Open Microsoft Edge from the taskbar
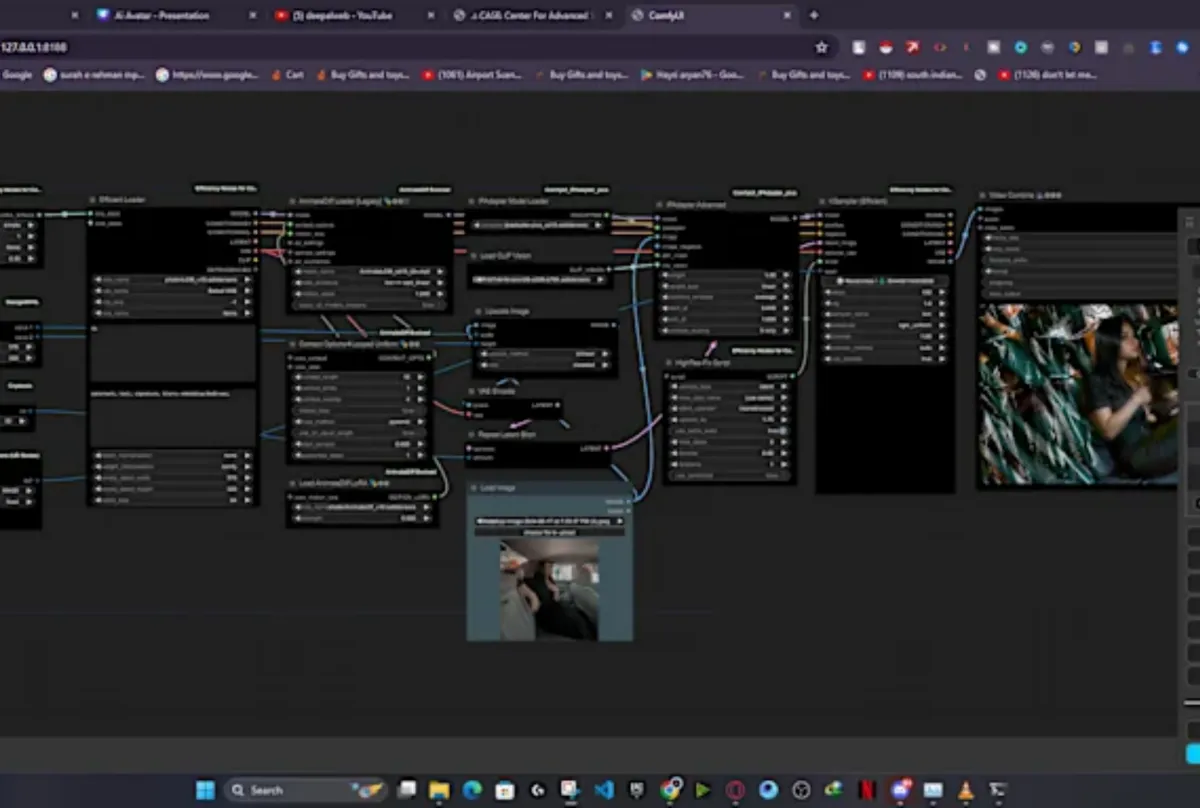The width and height of the screenshot is (1200, 808). (x=472, y=790)
